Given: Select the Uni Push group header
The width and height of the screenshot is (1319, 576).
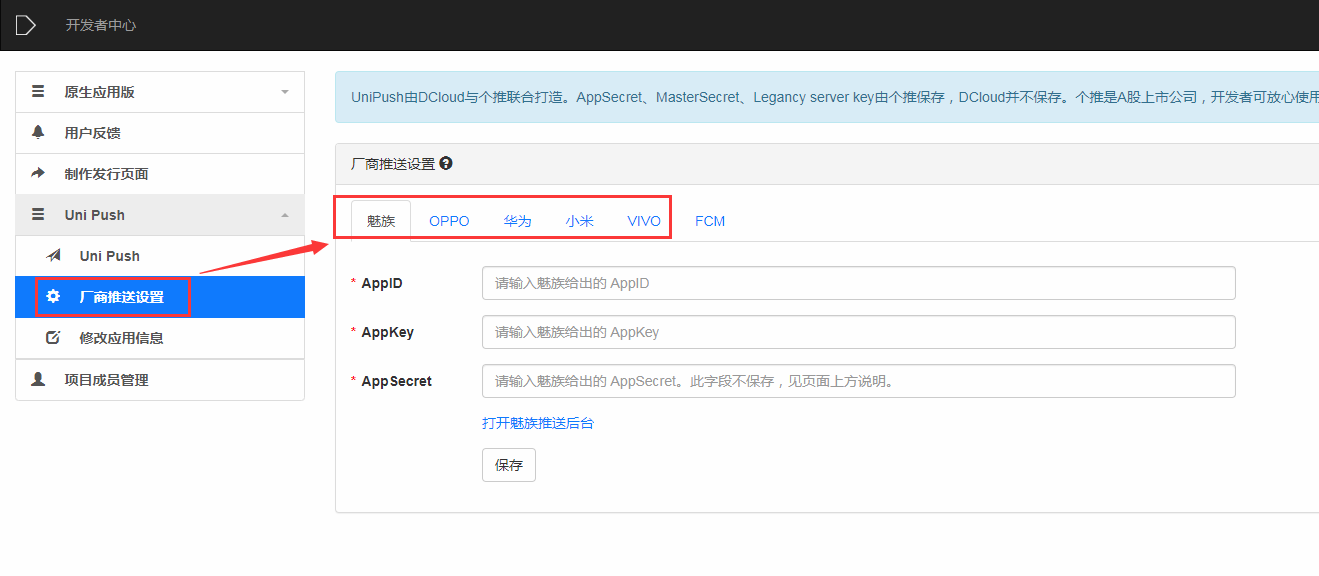Looking at the screenshot, I should (160, 215).
